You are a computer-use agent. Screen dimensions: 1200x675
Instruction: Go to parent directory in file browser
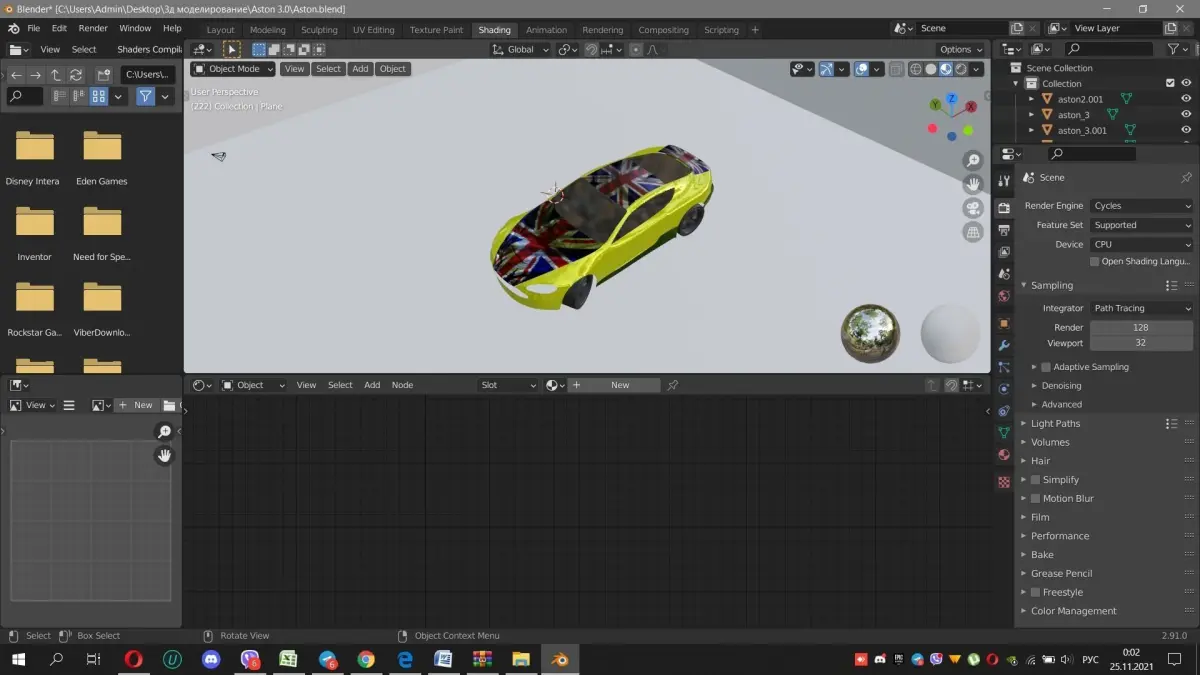55,75
